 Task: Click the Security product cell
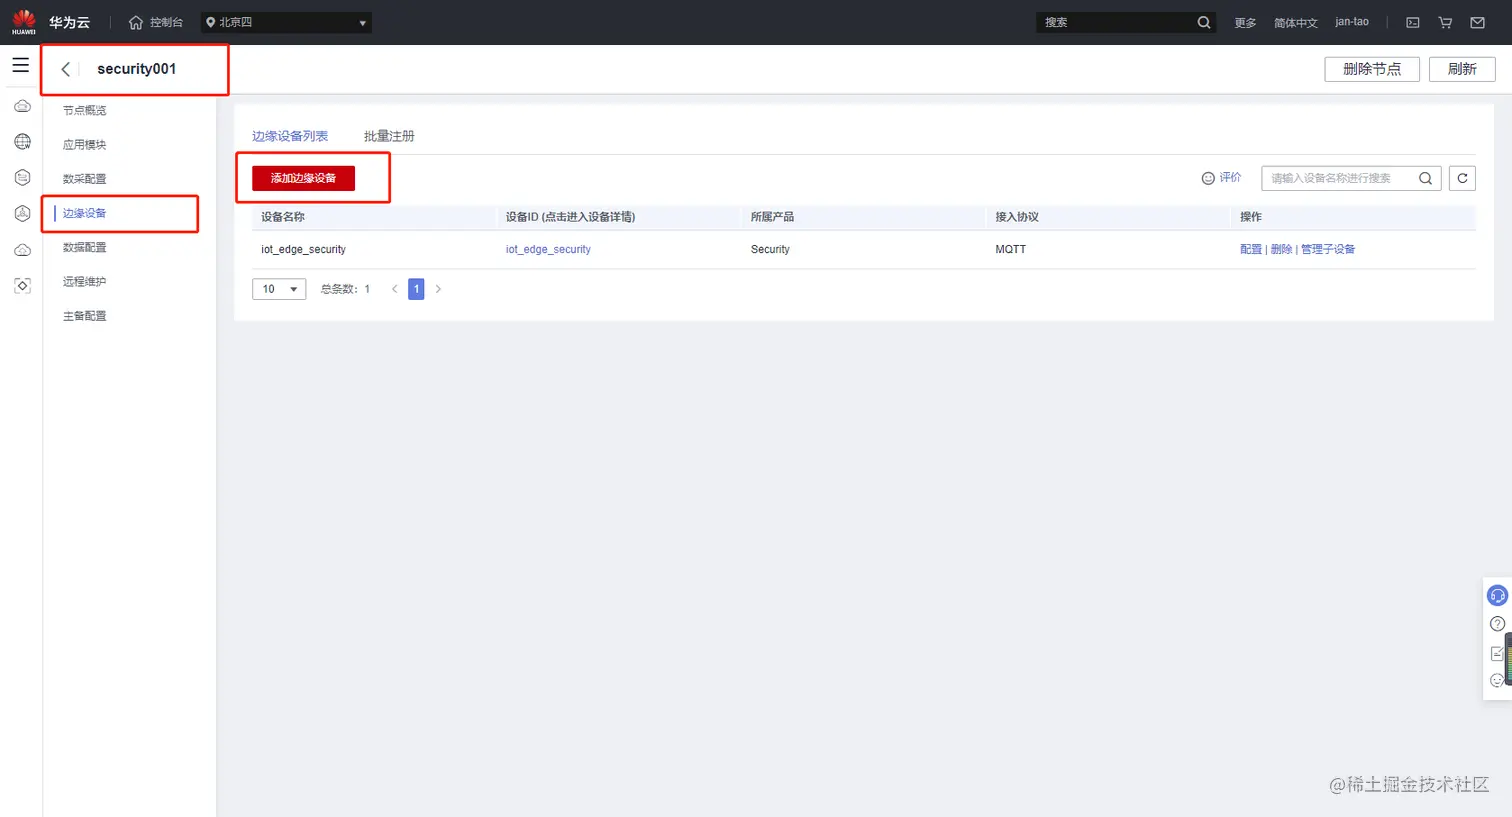click(770, 249)
